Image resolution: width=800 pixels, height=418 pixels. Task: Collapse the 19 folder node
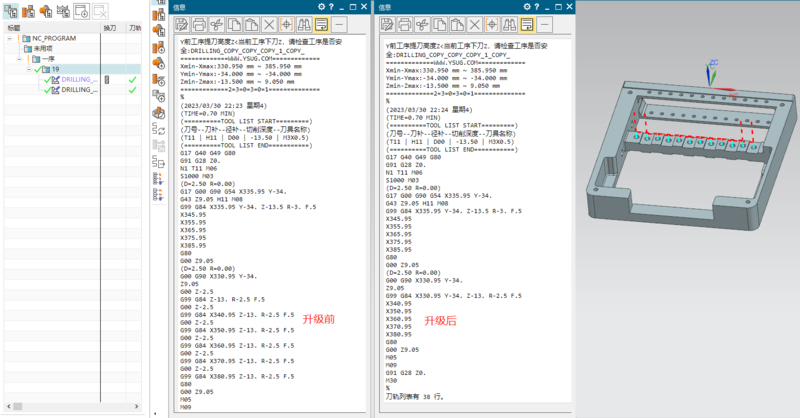coord(29,69)
